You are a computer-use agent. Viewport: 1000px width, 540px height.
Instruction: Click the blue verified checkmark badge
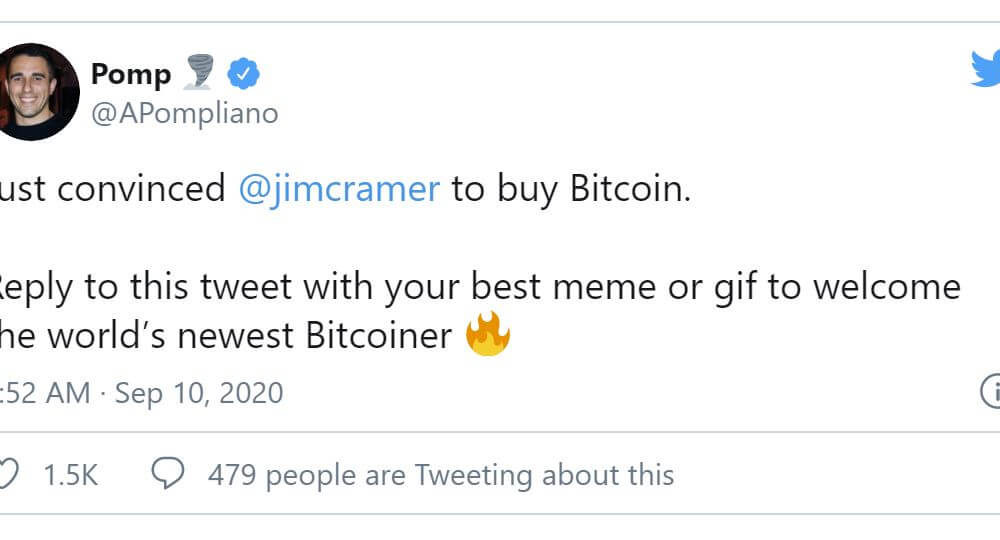[244, 73]
